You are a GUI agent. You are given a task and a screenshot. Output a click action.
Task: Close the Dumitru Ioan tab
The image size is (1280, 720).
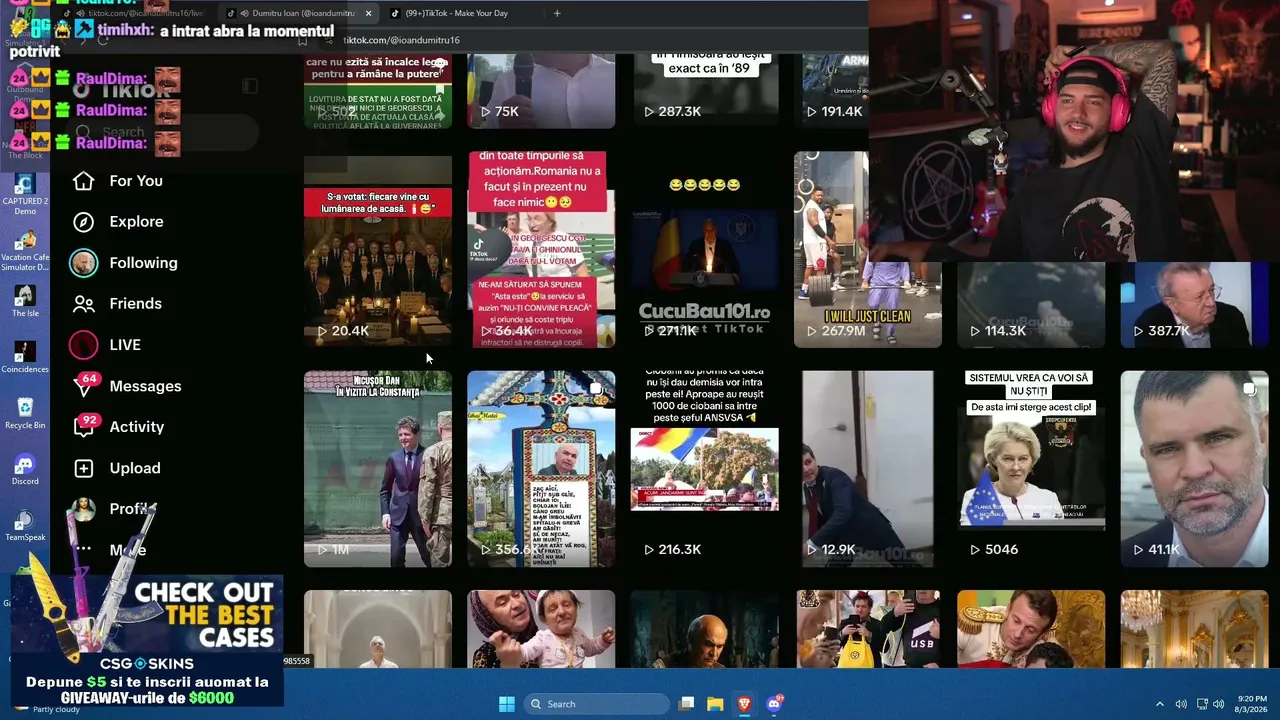click(368, 14)
